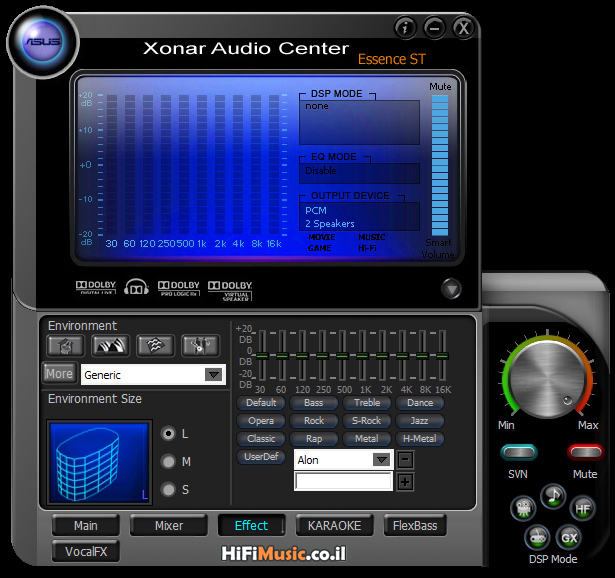Click the DSP MODE none display box
This screenshot has height=578, width=615.
point(359,122)
